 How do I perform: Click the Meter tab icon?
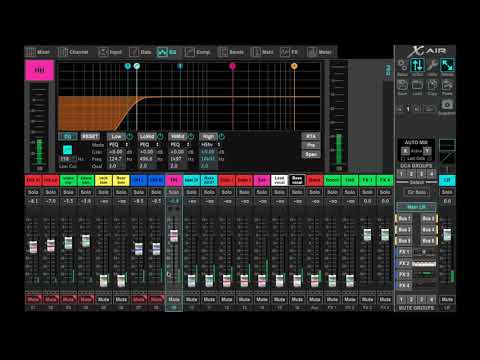tap(312, 52)
